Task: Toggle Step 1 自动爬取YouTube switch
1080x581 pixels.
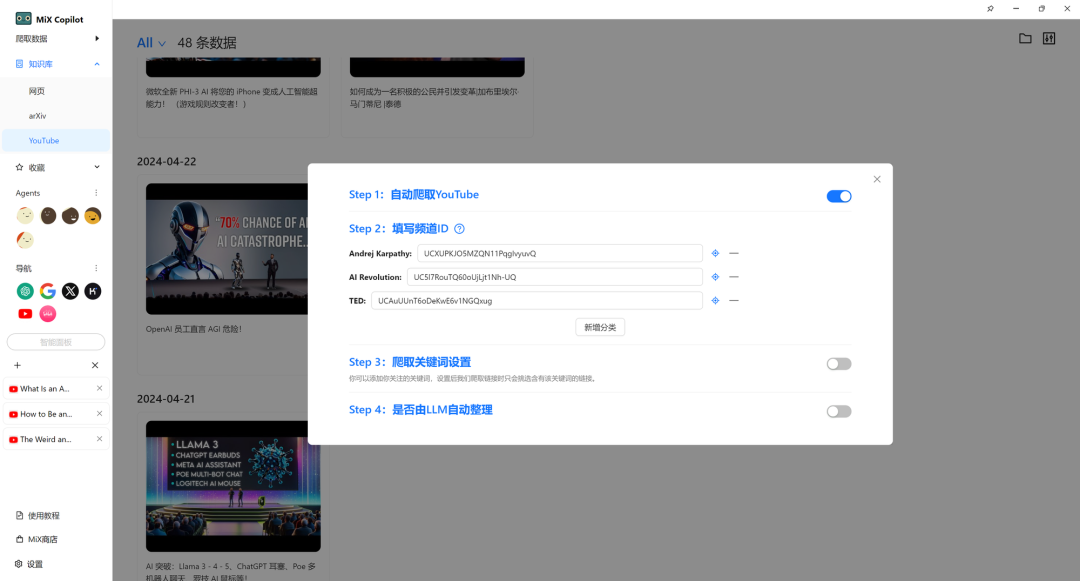Action: tap(839, 196)
